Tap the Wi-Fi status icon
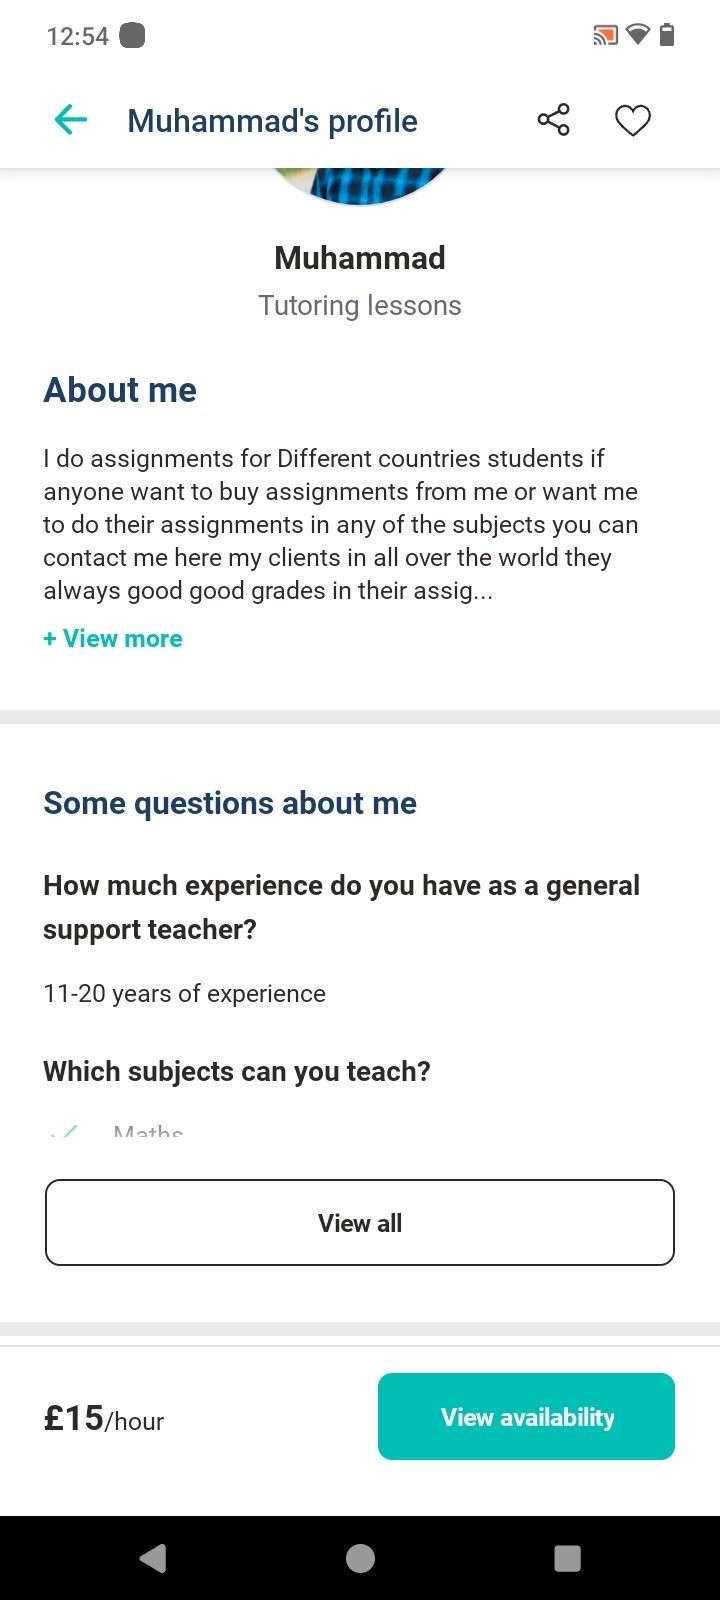Image resolution: width=720 pixels, height=1600 pixels. (x=637, y=37)
